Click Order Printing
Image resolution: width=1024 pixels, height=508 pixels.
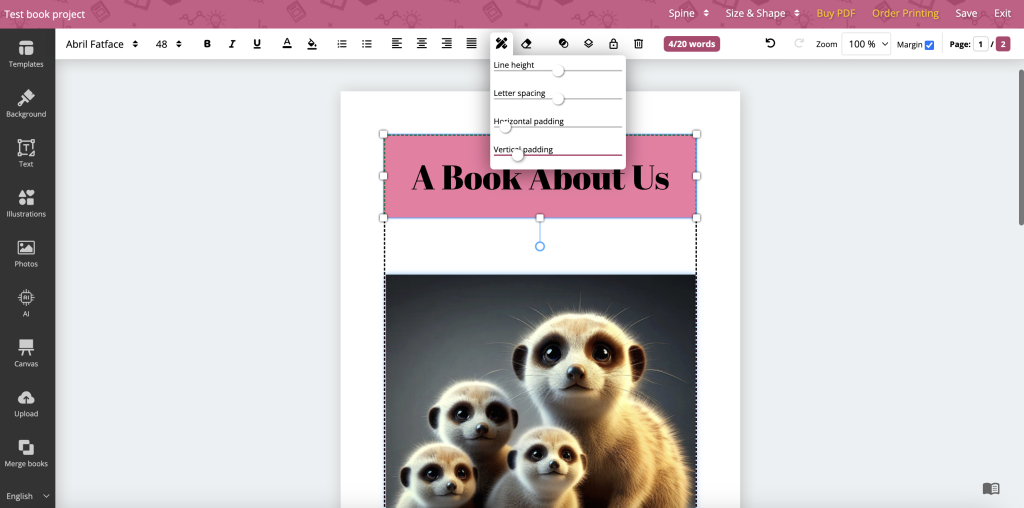[905, 13]
